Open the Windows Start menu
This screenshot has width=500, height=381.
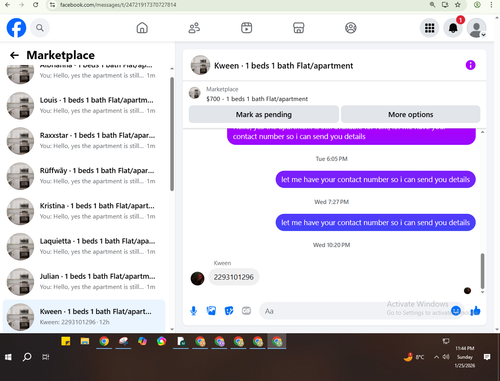pos(8,357)
